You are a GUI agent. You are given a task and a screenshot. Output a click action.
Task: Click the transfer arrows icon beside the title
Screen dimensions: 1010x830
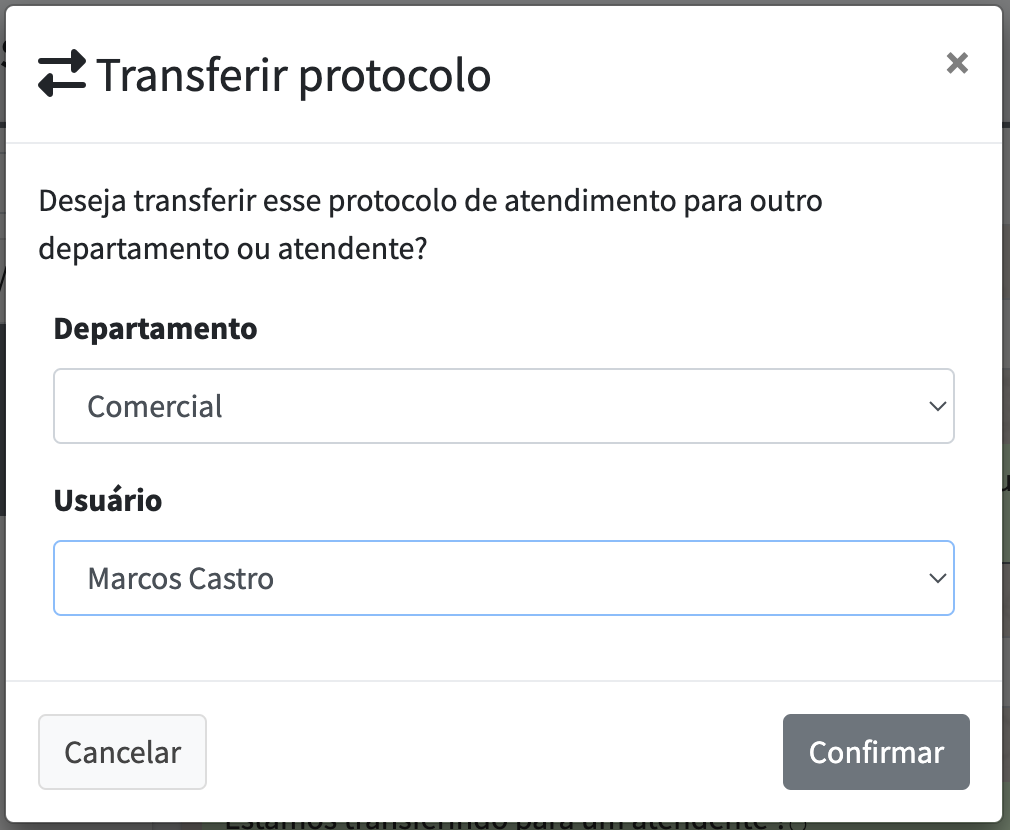pos(60,73)
